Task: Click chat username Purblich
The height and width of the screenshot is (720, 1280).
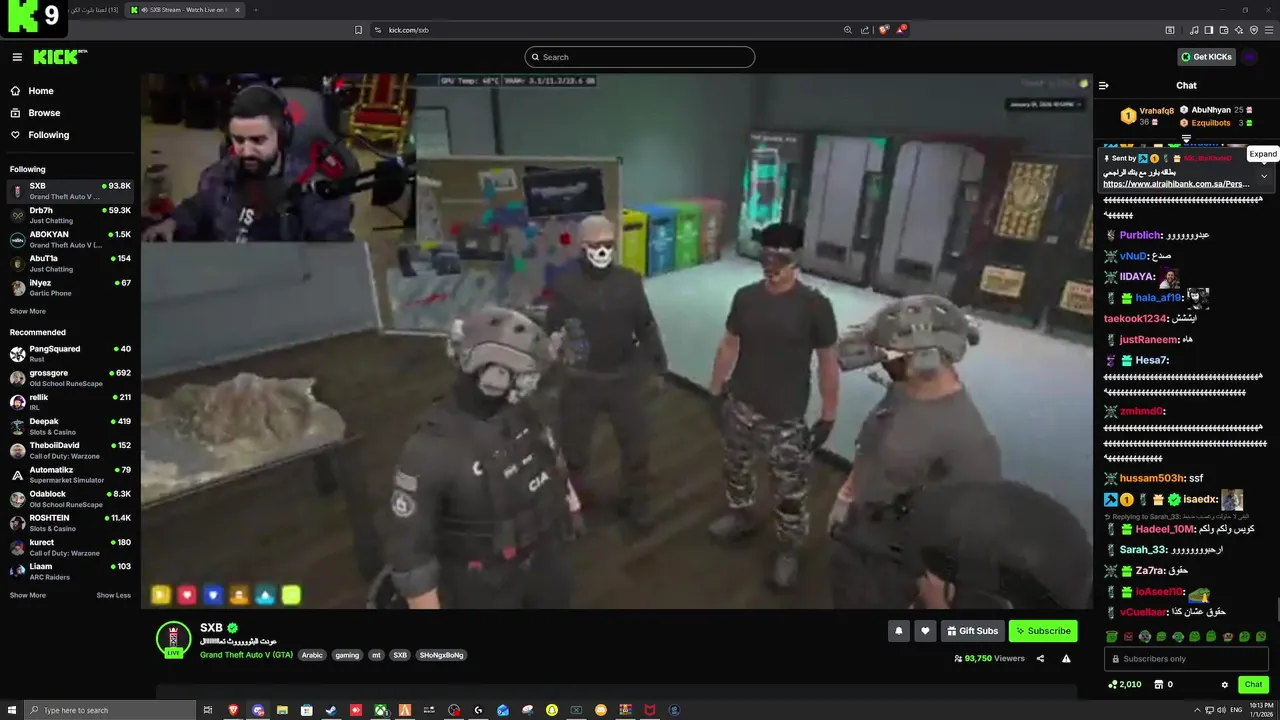Action: 1138,235
